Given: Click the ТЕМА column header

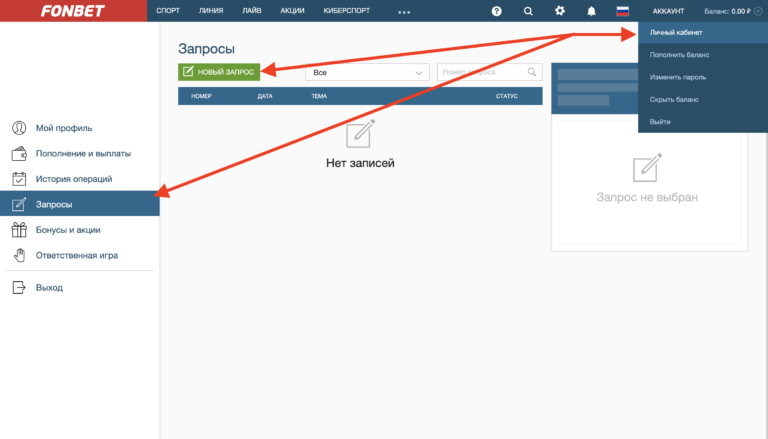Looking at the screenshot, I should [319, 96].
